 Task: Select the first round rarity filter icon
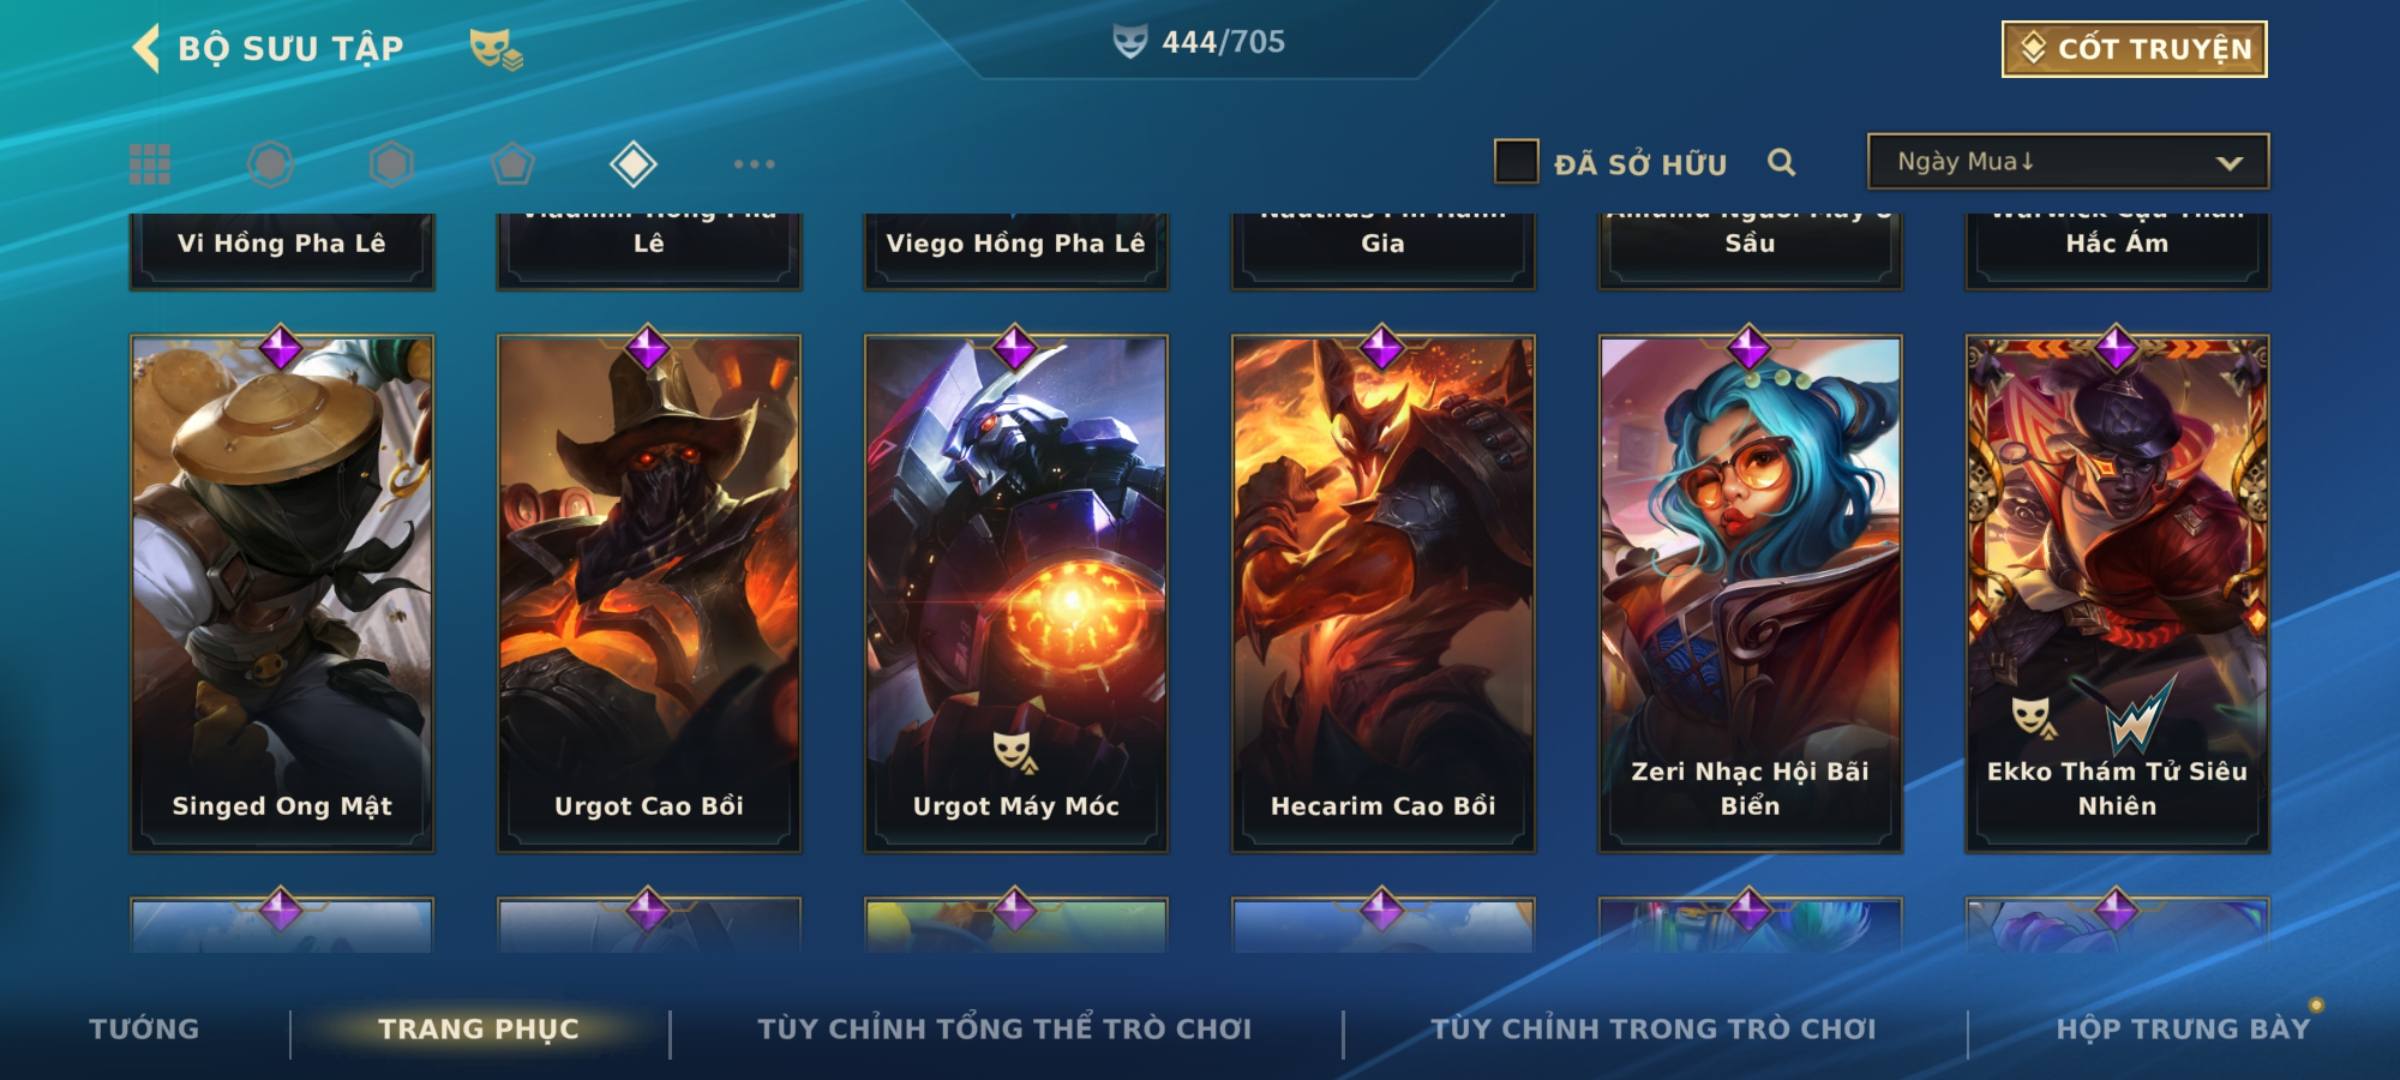270,164
